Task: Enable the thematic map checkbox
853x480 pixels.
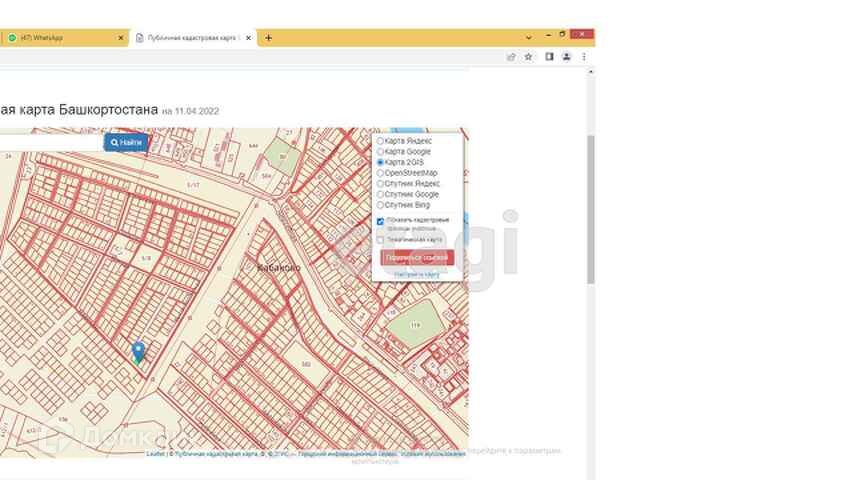Action: 380,240
